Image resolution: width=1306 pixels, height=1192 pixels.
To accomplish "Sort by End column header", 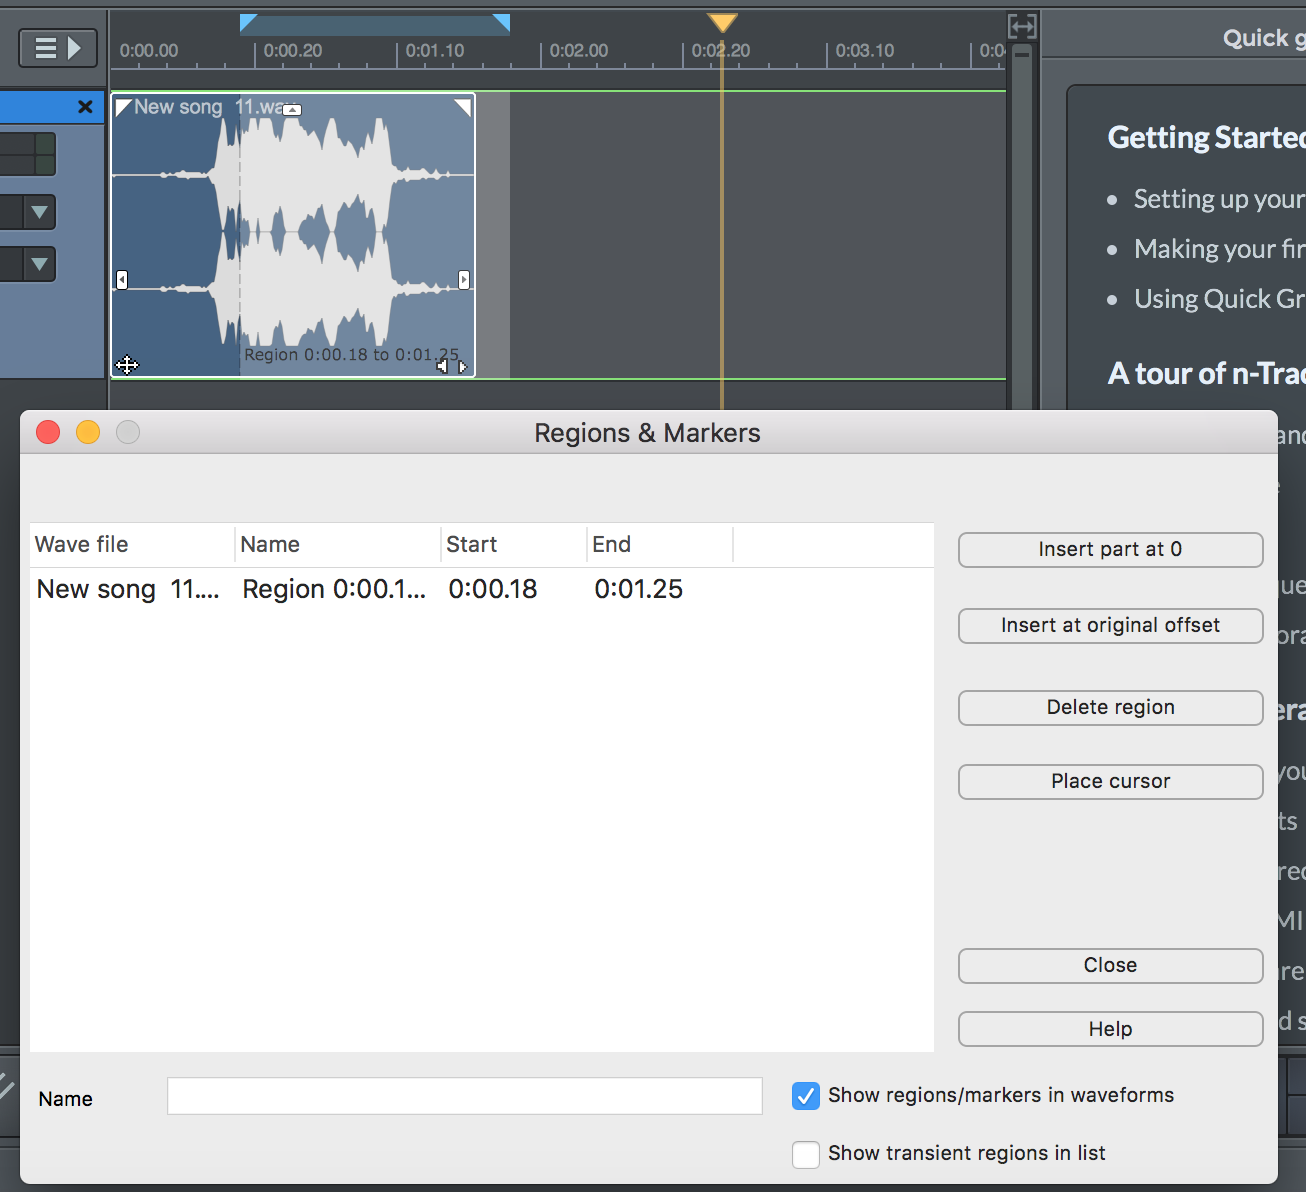I will tap(660, 544).
